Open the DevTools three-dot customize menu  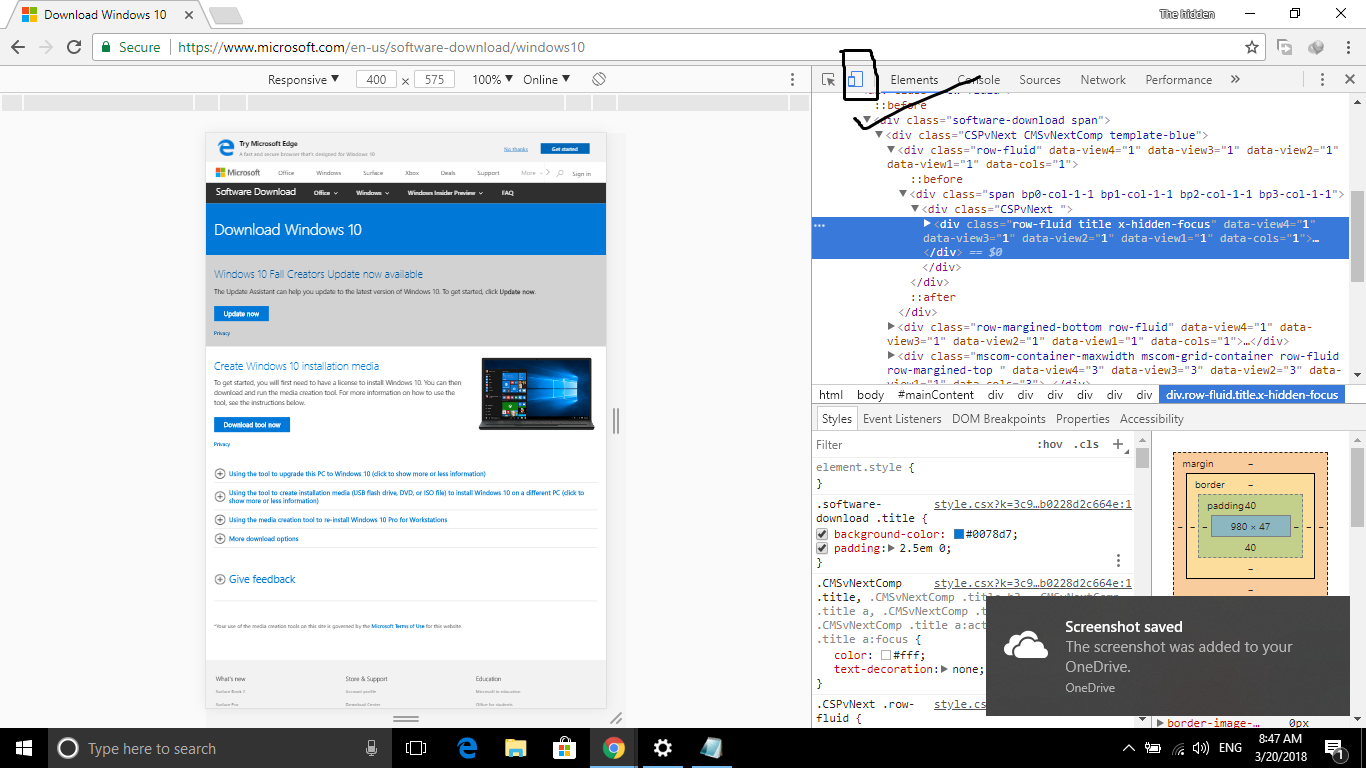pyautogui.click(x=1322, y=80)
